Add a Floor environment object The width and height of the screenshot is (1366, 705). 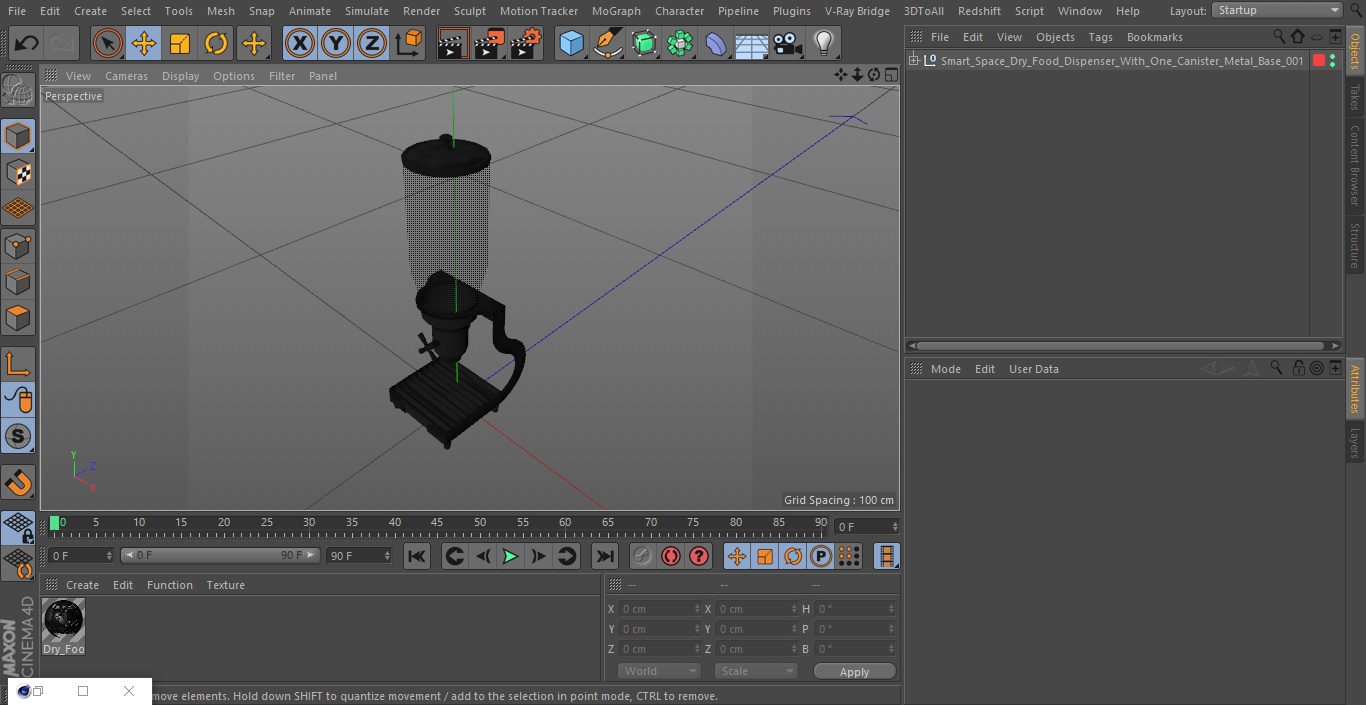[x=752, y=43]
